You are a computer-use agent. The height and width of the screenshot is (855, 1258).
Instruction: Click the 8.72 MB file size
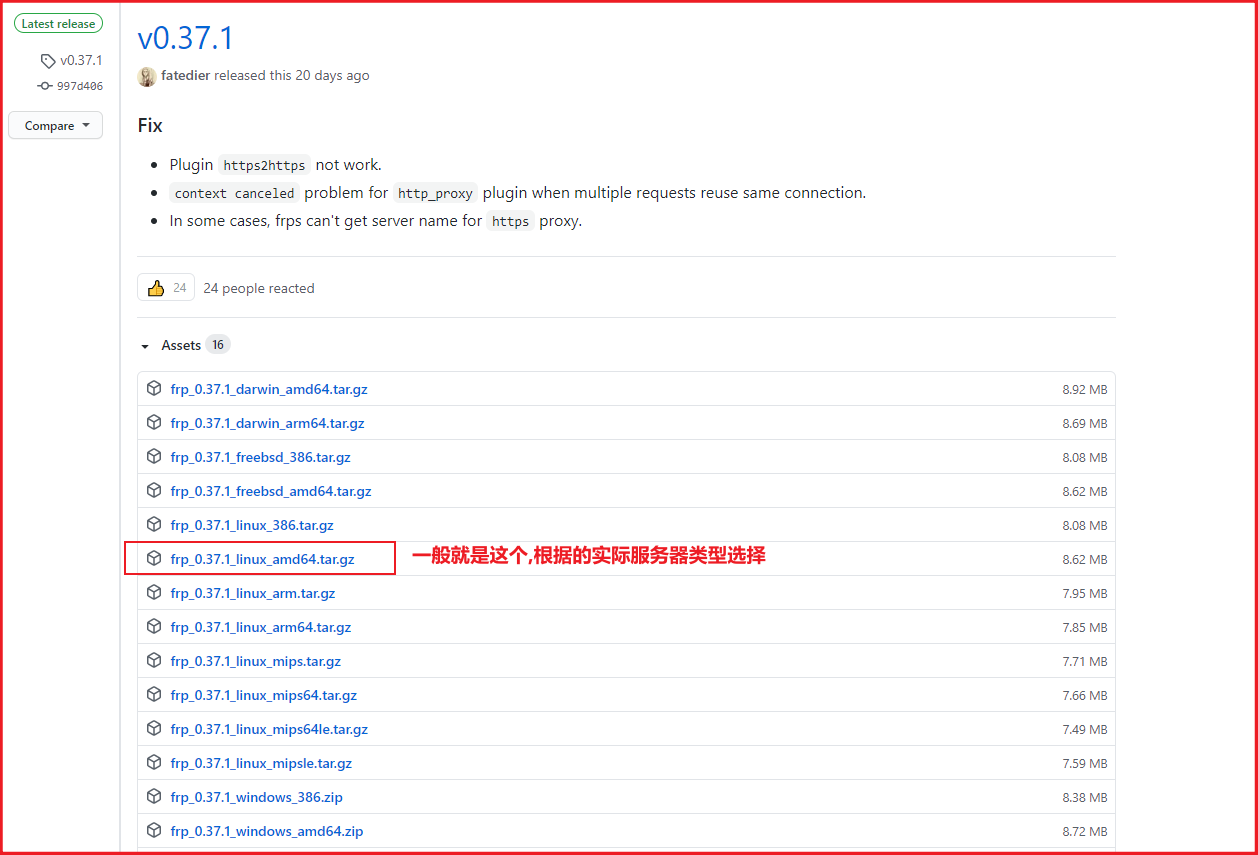click(1085, 831)
